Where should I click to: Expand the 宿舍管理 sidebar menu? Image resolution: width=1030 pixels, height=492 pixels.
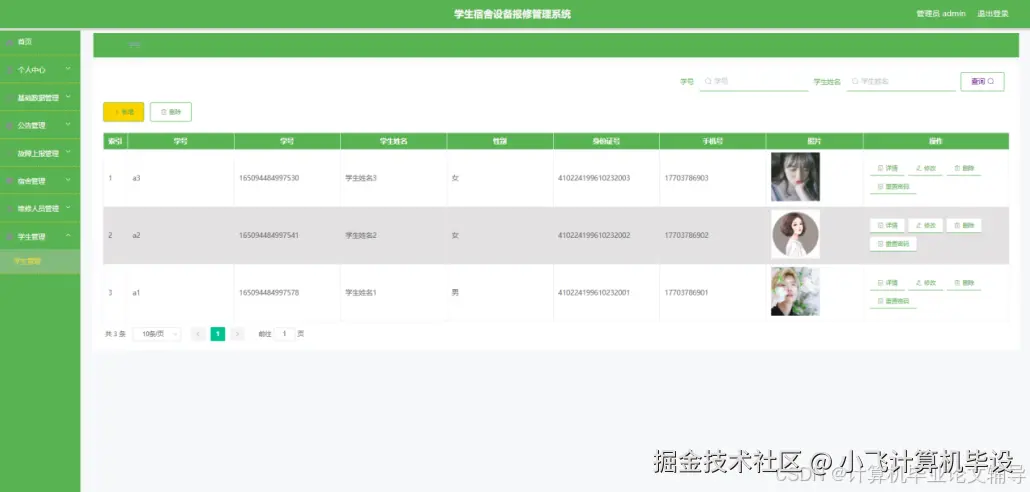coord(39,181)
